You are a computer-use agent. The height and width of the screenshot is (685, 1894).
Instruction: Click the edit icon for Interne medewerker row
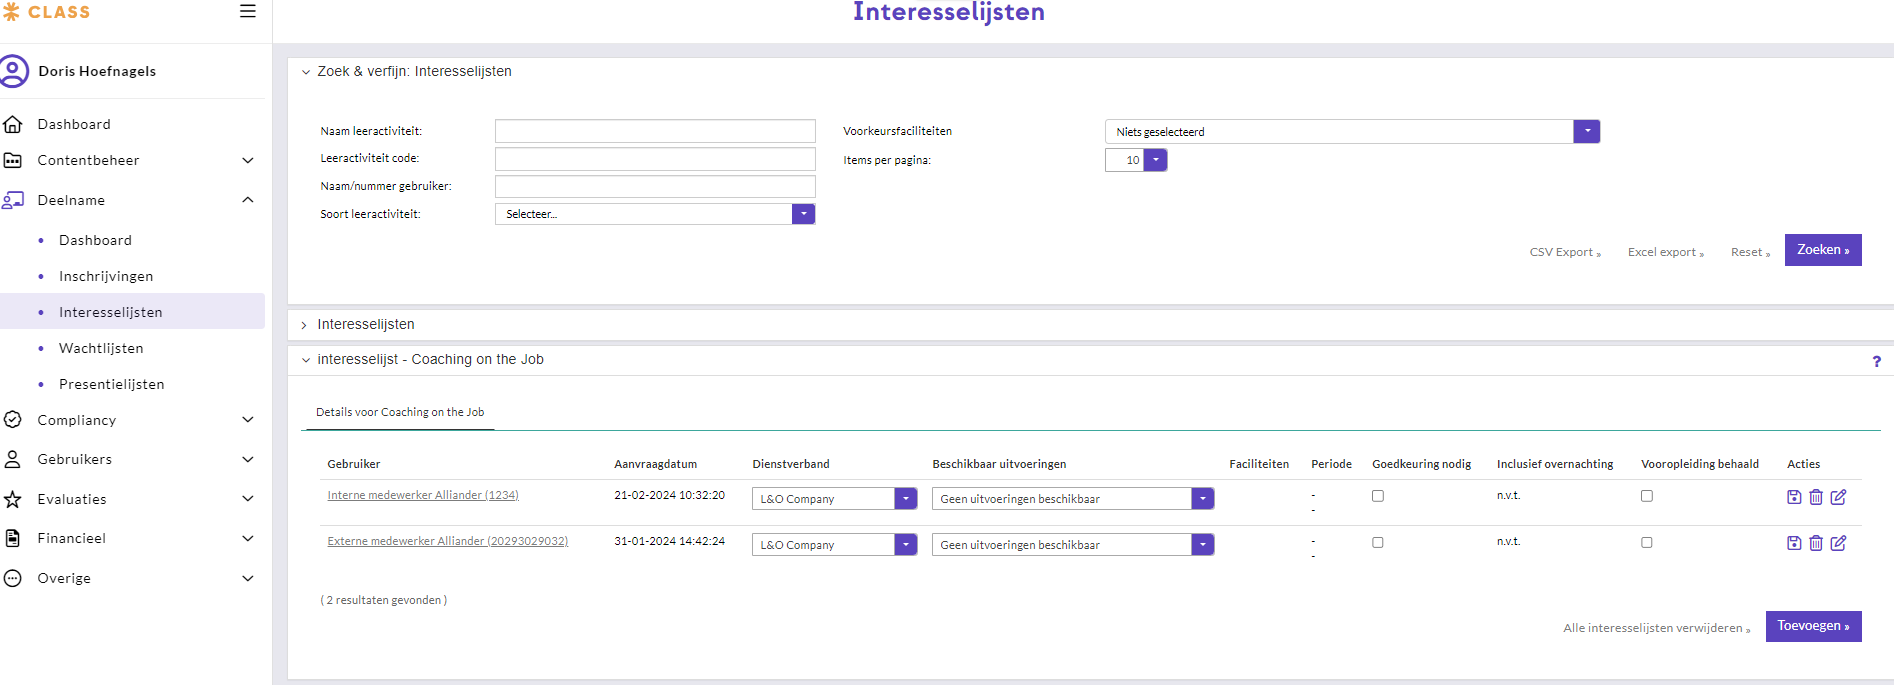pyautogui.click(x=1838, y=497)
